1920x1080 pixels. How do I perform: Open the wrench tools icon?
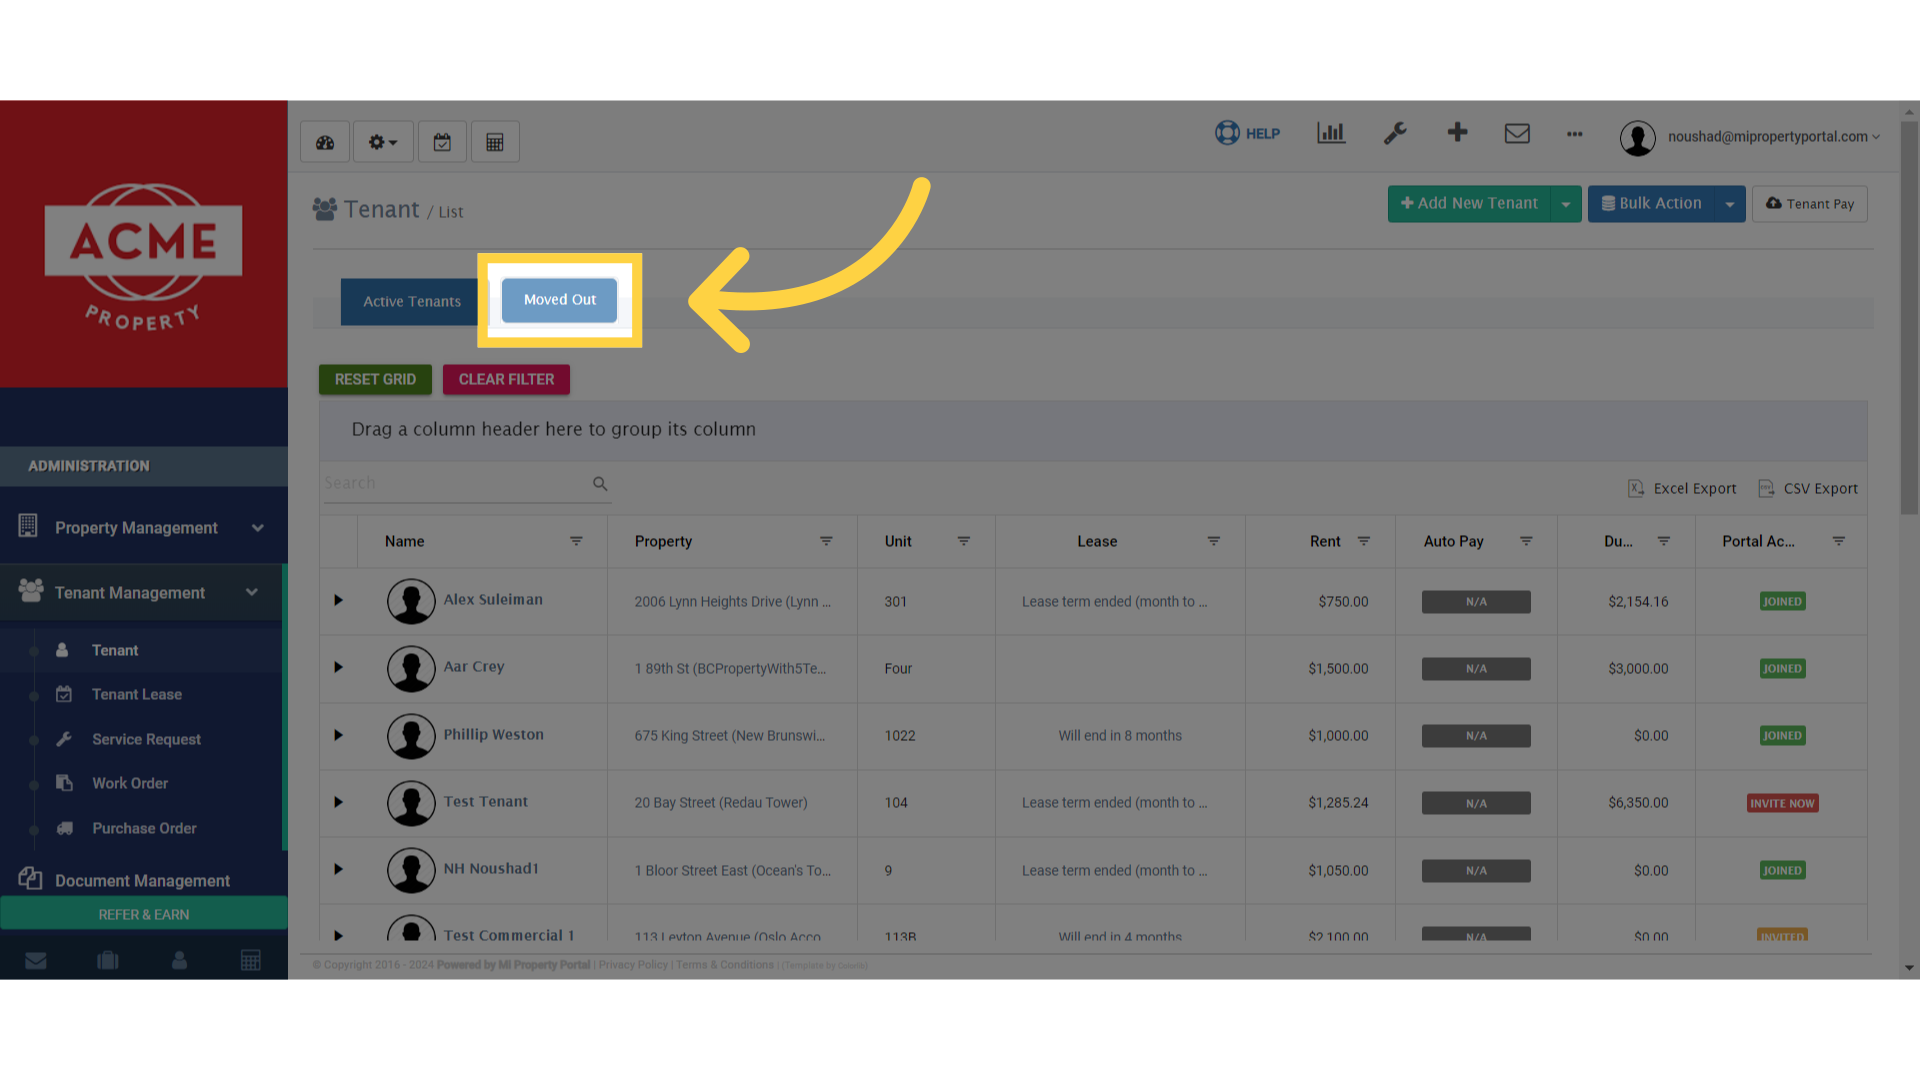coord(1395,133)
